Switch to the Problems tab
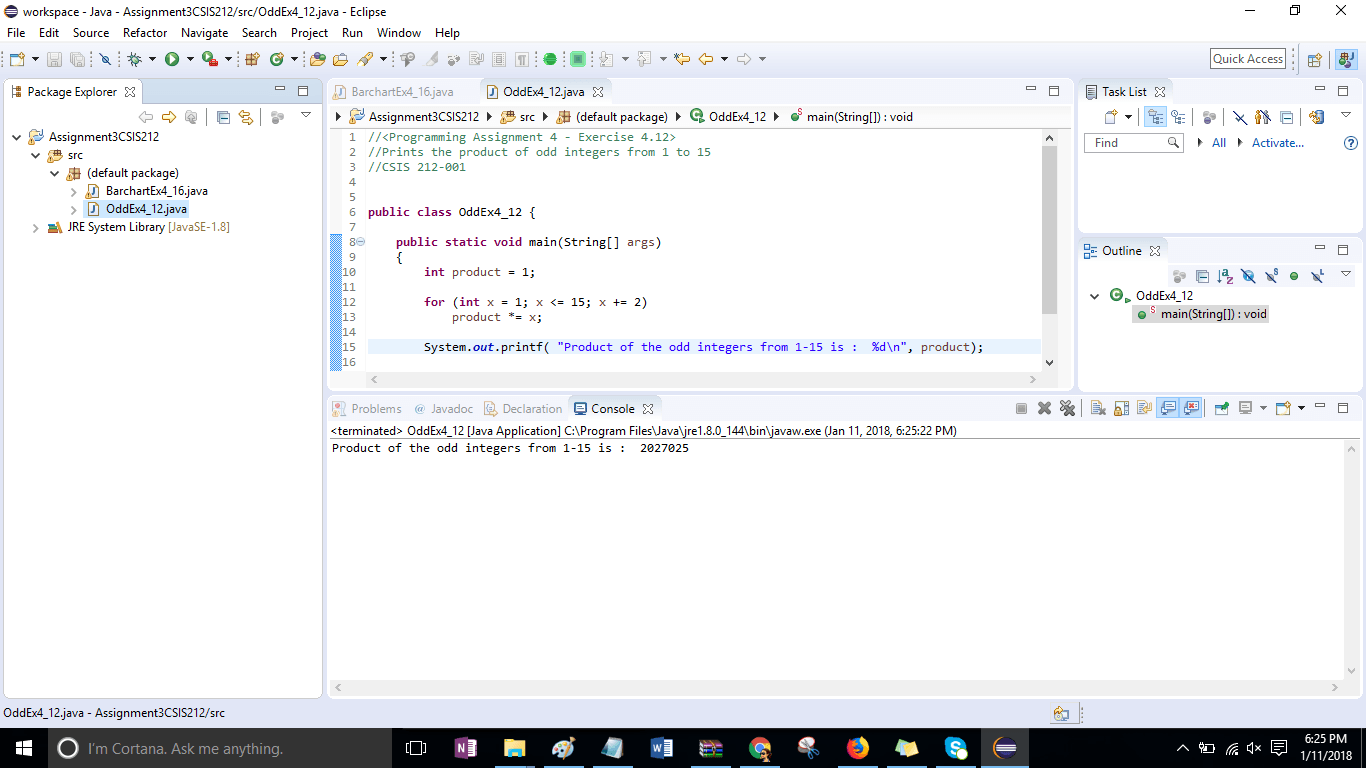 (367, 409)
